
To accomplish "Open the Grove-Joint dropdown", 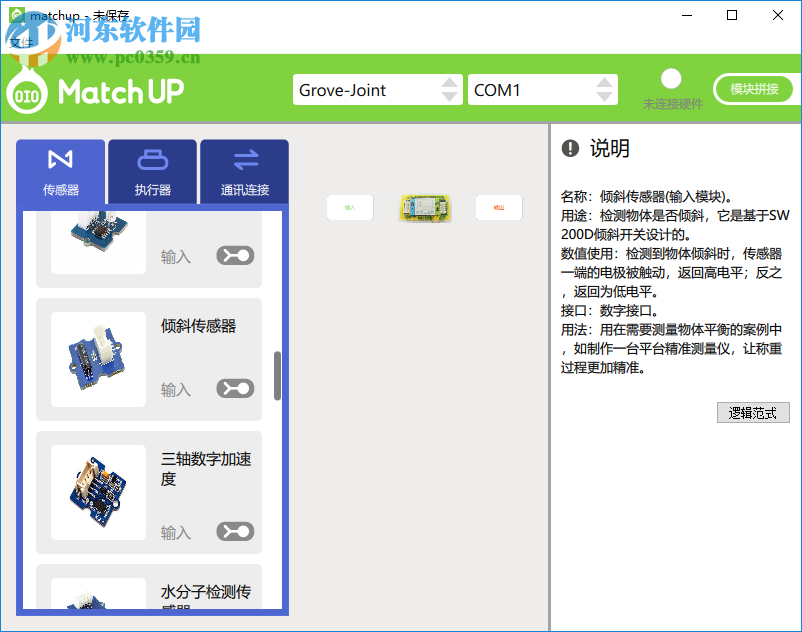I will pos(378,89).
